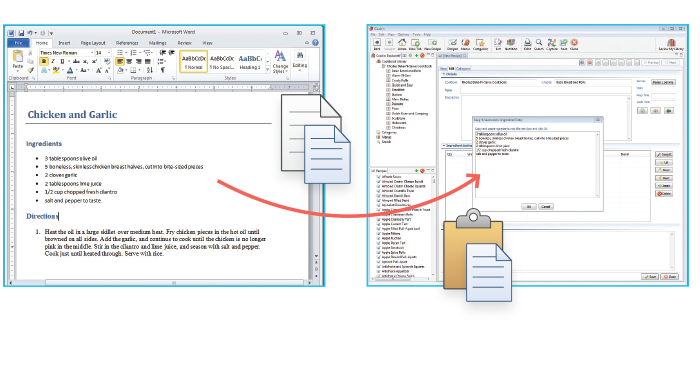Select Justify alignment in Word
Image resolution: width=700 pixels, height=383 pixels.
[x=147, y=61]
